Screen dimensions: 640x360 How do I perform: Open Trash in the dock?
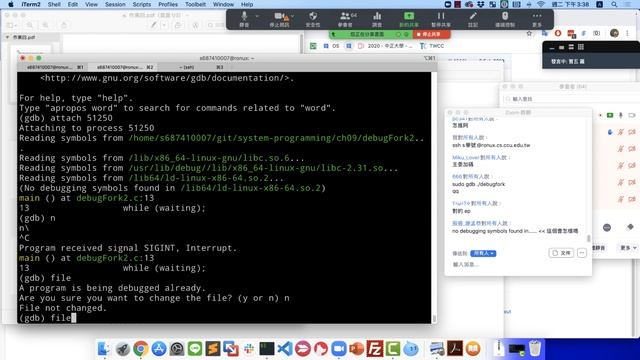click(x=535, y=349)
